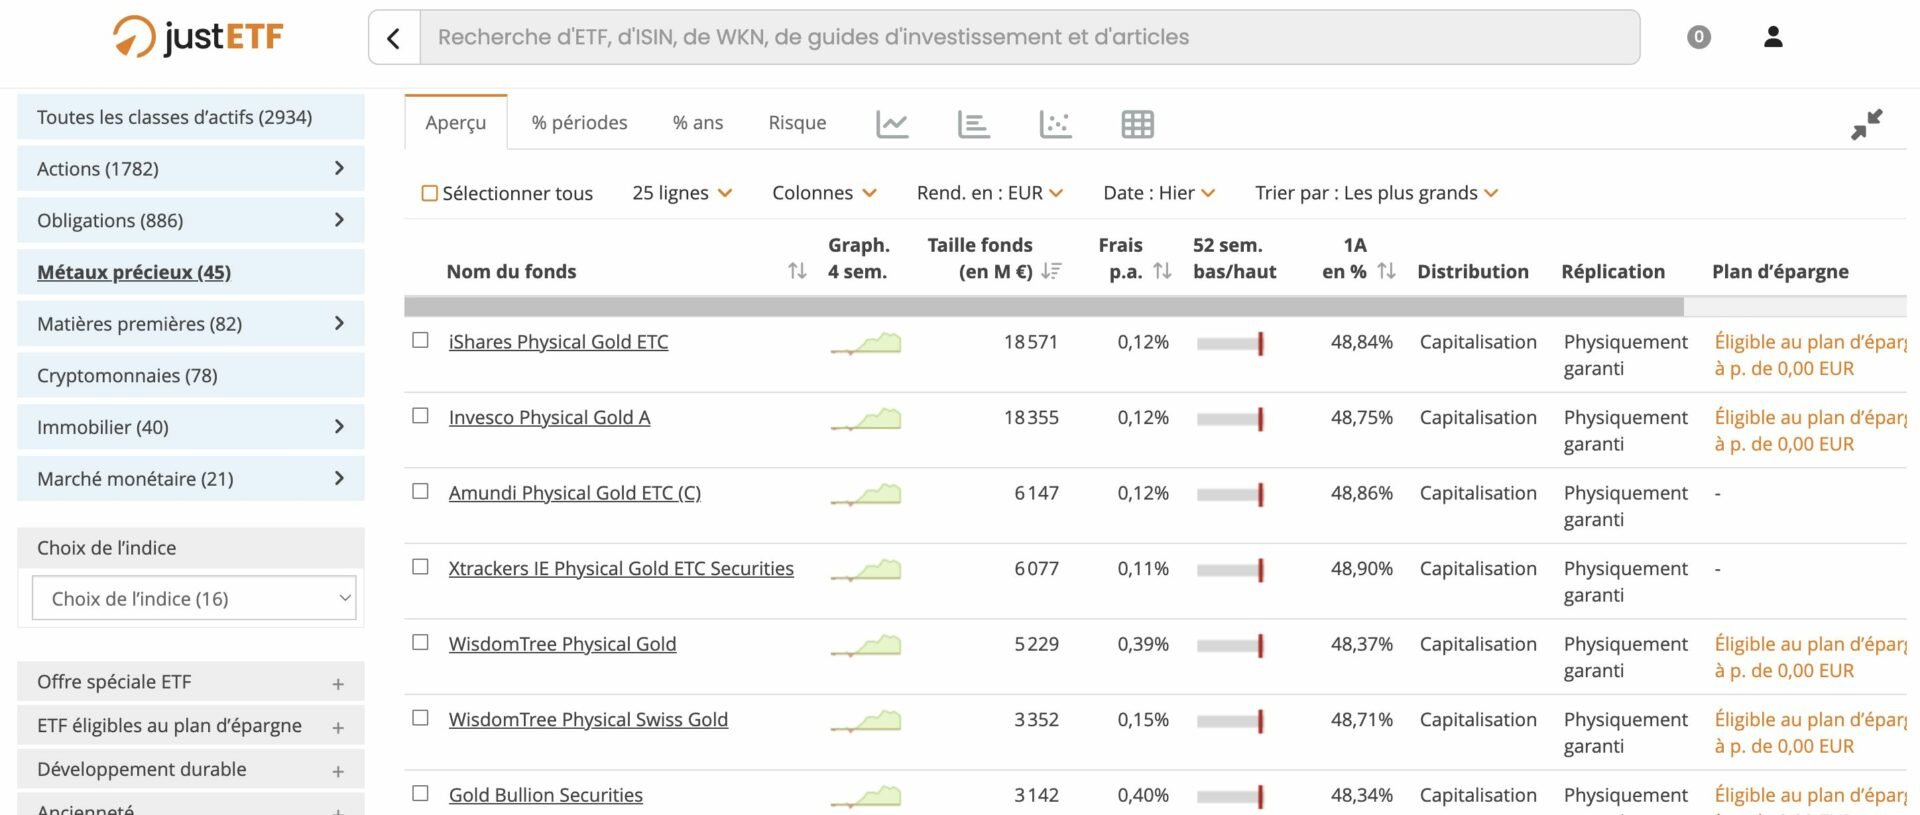Open the watchlist counter badge showing 0

[1698, 37]
